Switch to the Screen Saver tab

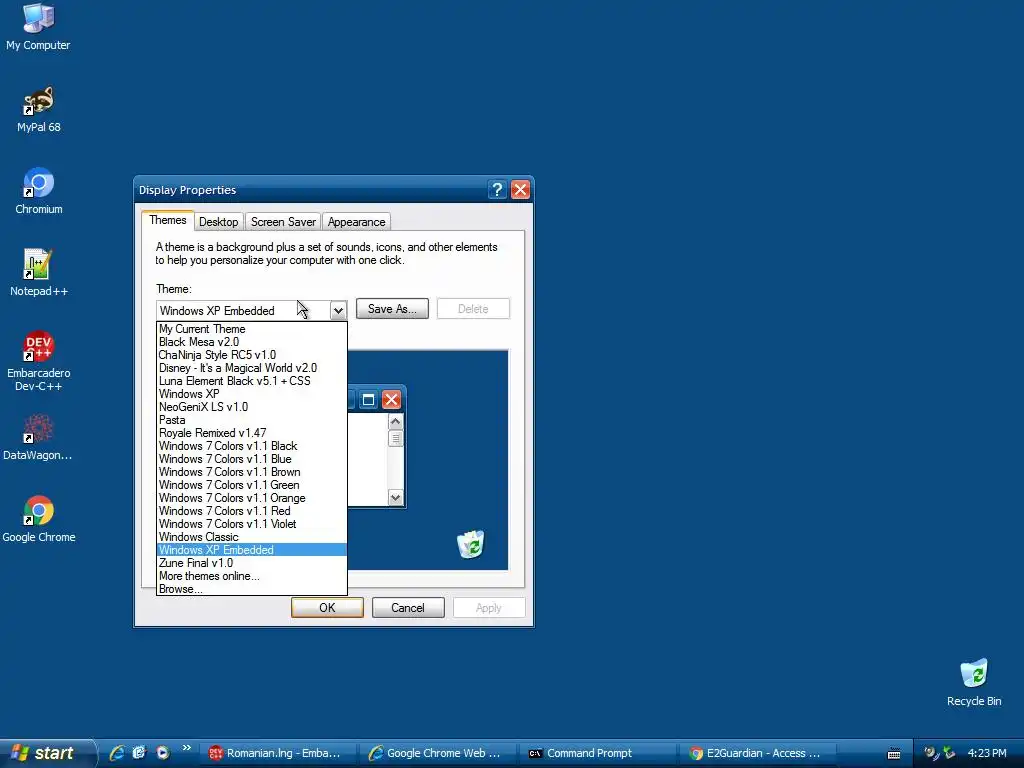[283, 222]
